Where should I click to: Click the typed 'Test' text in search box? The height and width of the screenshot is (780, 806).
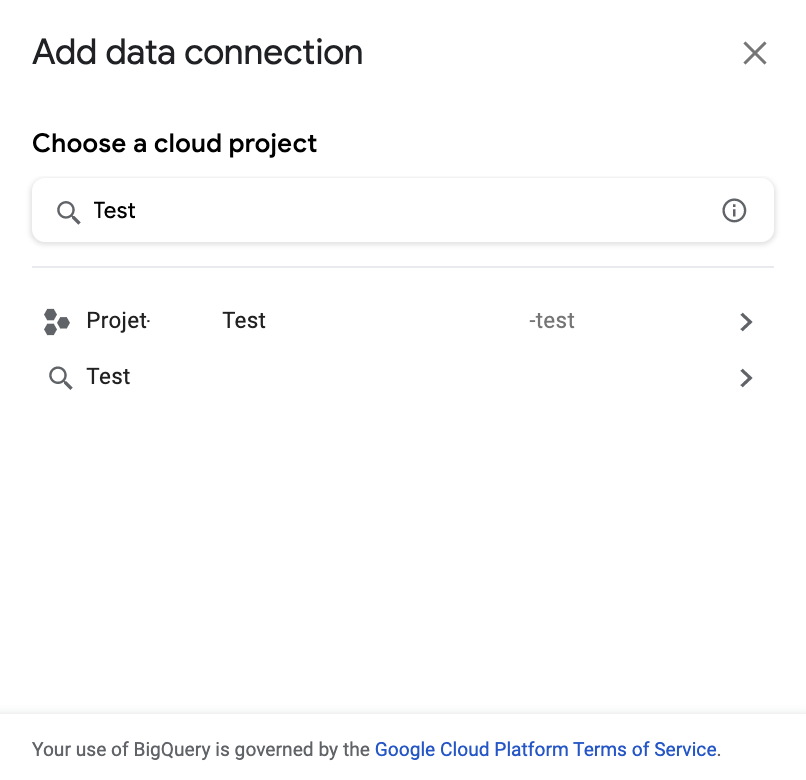[114, 211]
